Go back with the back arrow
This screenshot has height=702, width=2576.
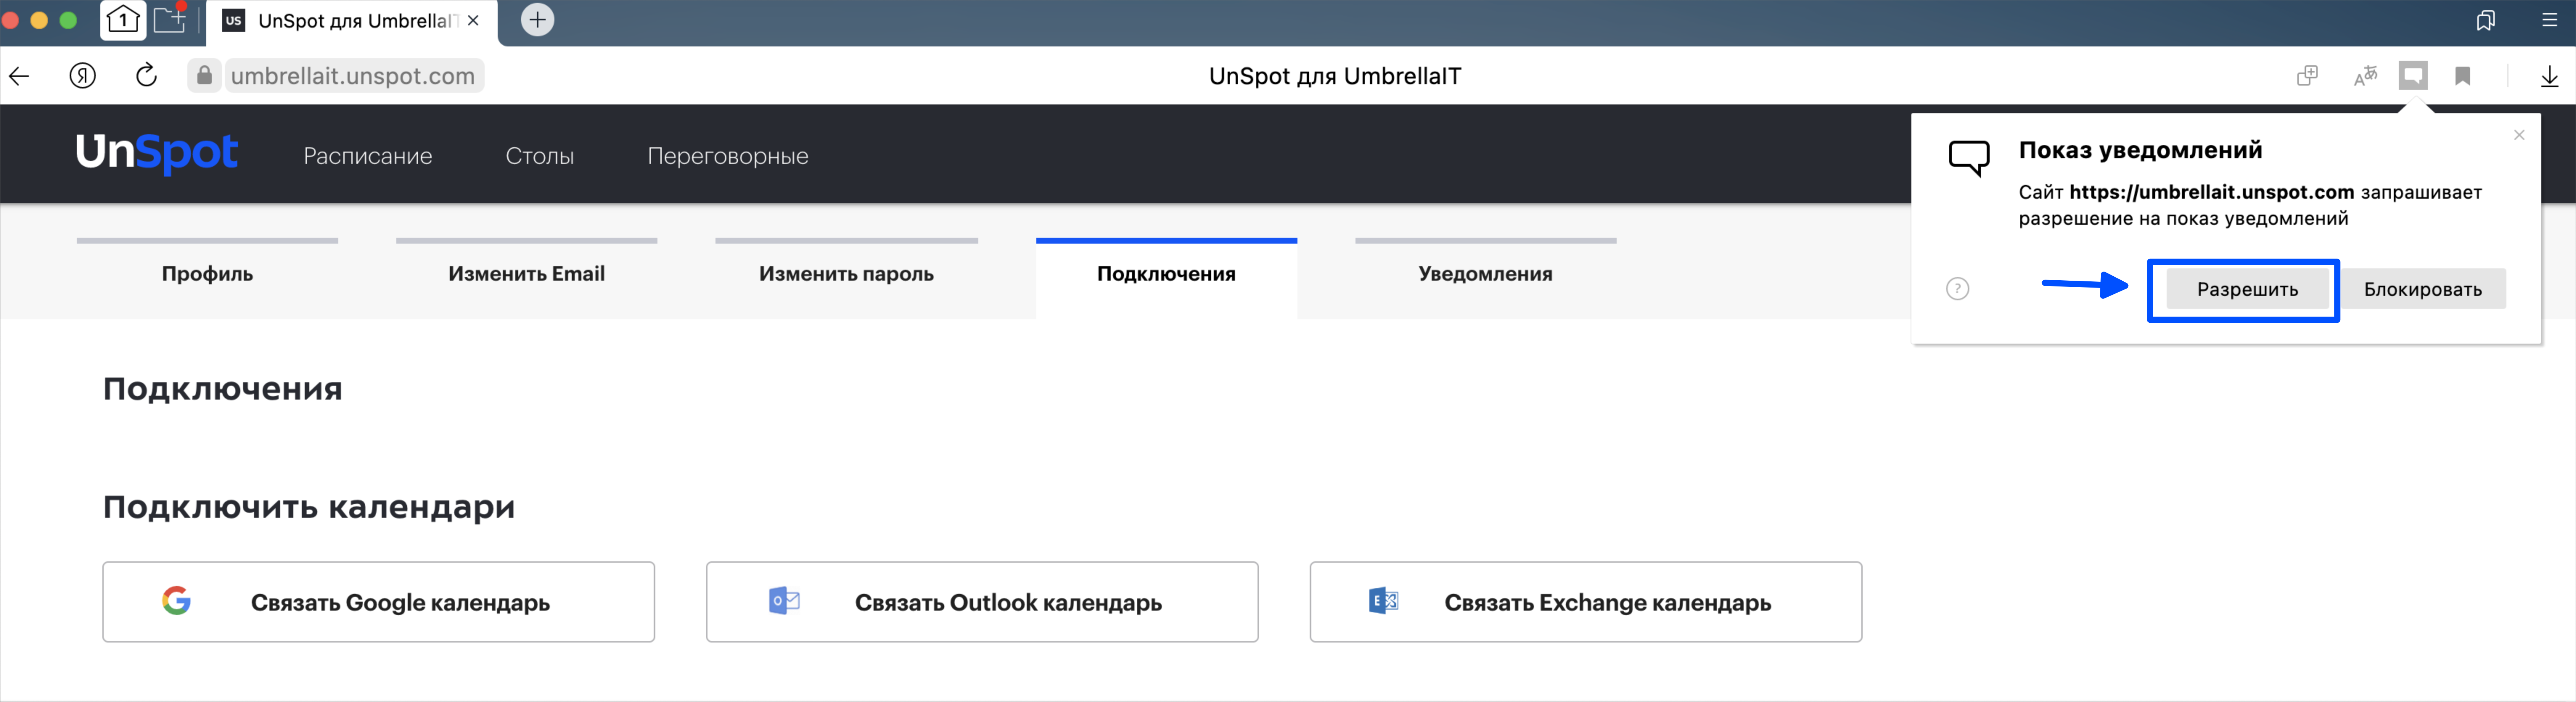(x=19, y=76)
